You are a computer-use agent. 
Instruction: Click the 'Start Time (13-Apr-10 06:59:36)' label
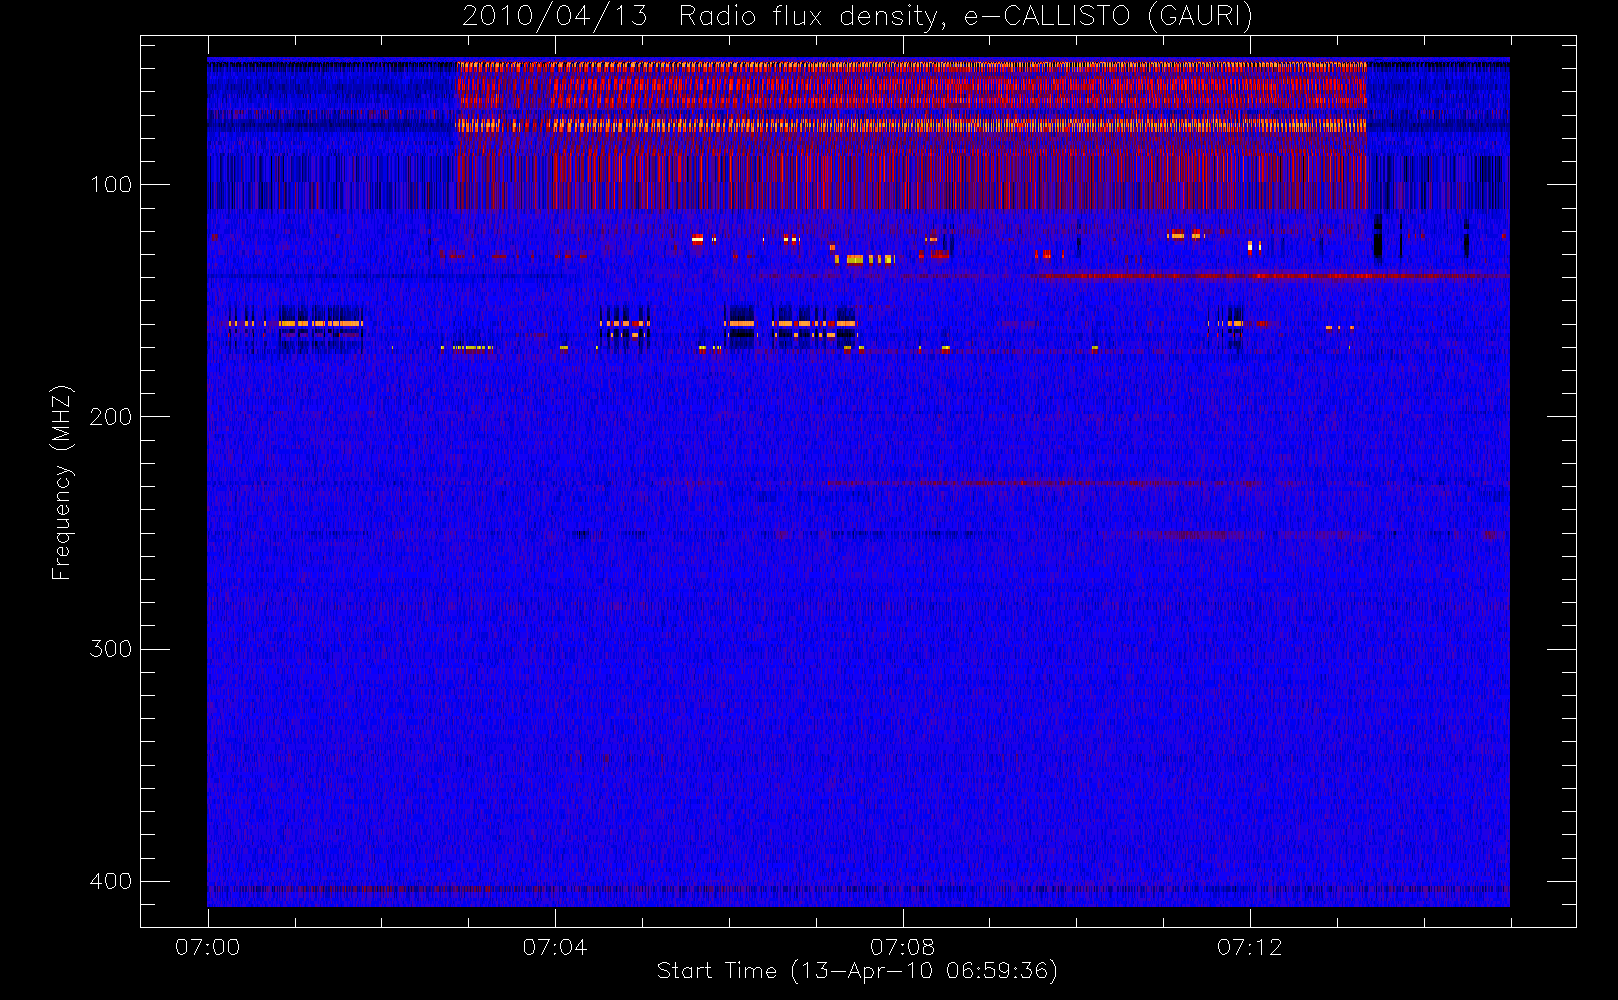(x=857, y=971)
